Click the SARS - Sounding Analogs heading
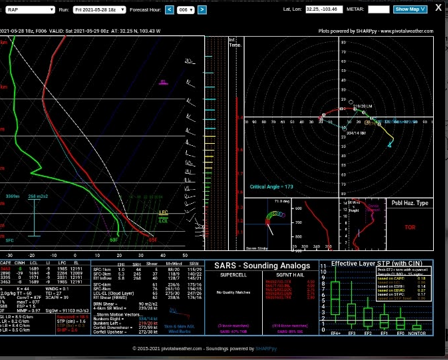Viewport: 448px width, 360px height. [x=262, y=266]
